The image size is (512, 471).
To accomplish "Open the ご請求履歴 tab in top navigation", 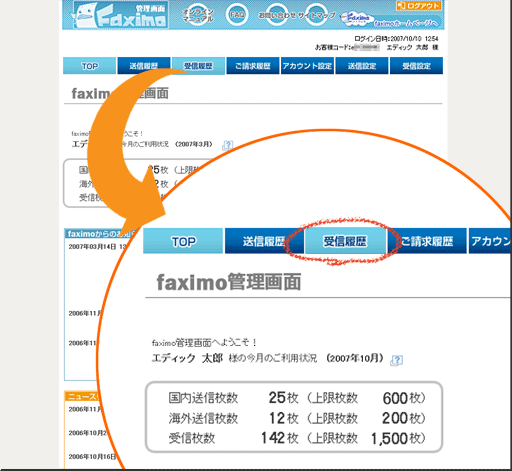I will (253, 66).
